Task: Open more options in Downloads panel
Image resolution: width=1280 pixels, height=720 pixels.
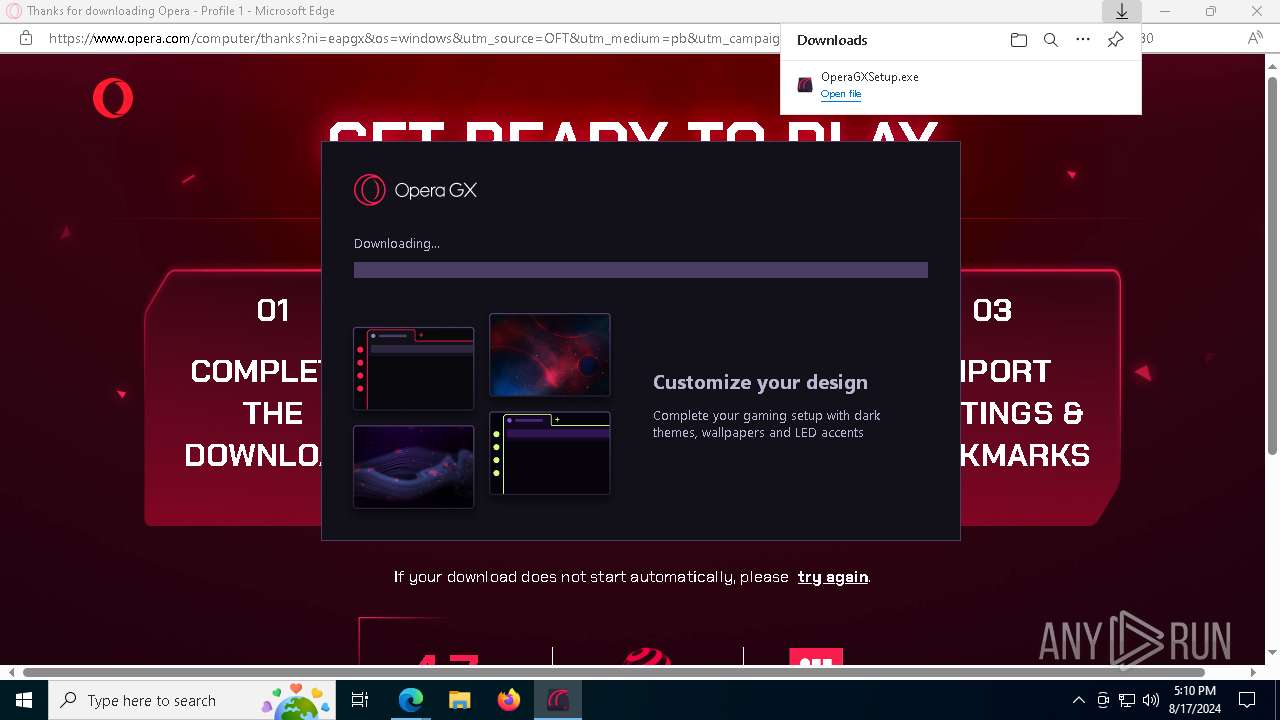Action: [x=1082, y=40]
